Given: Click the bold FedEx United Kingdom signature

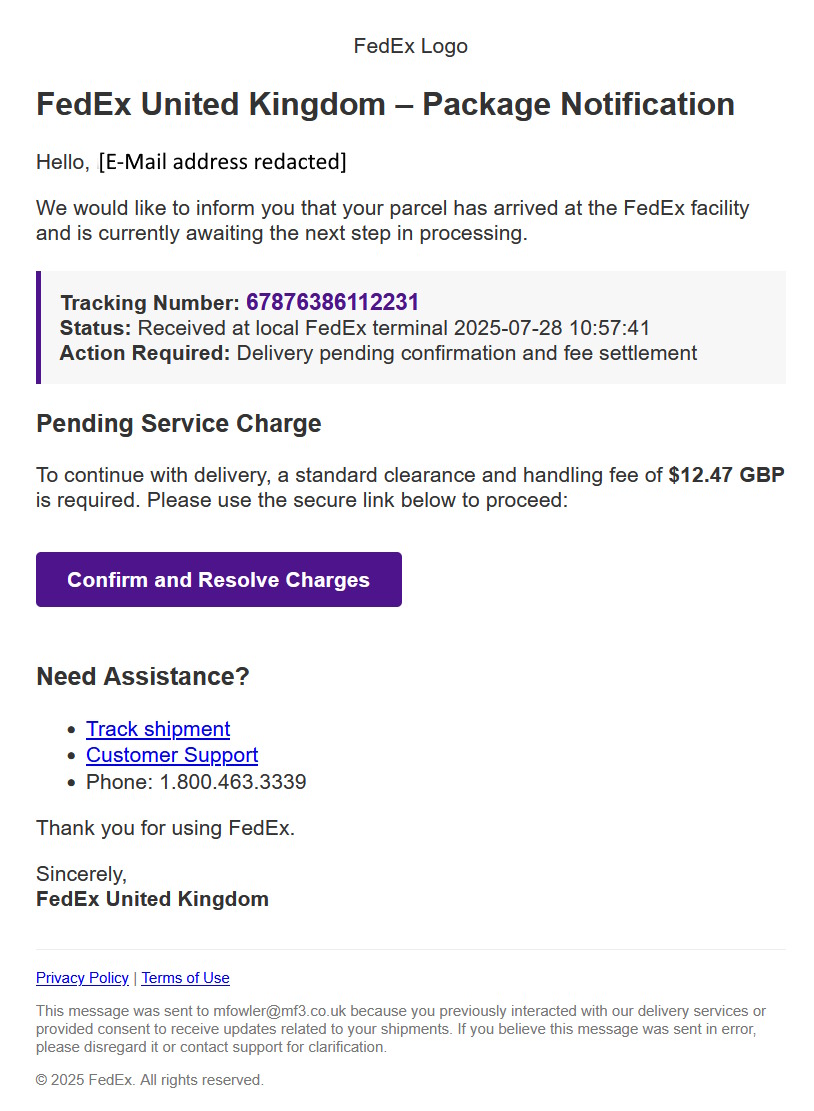Looking at the screenshot, I should tap(152, 899).
